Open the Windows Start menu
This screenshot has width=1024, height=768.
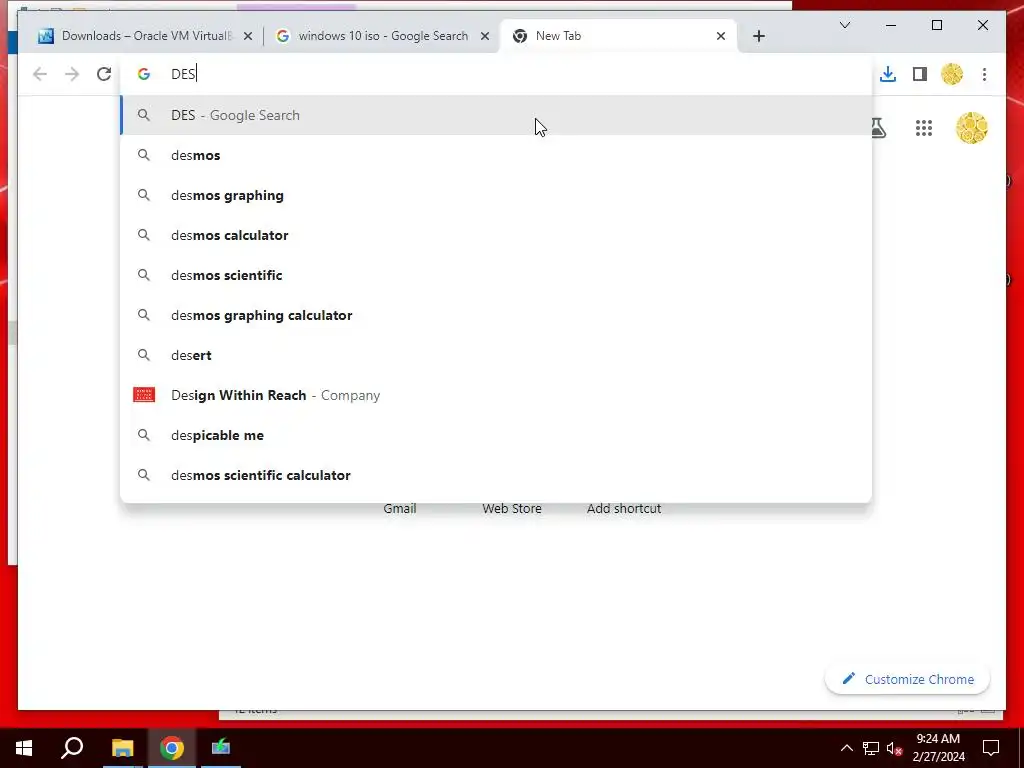coord(24,748)
